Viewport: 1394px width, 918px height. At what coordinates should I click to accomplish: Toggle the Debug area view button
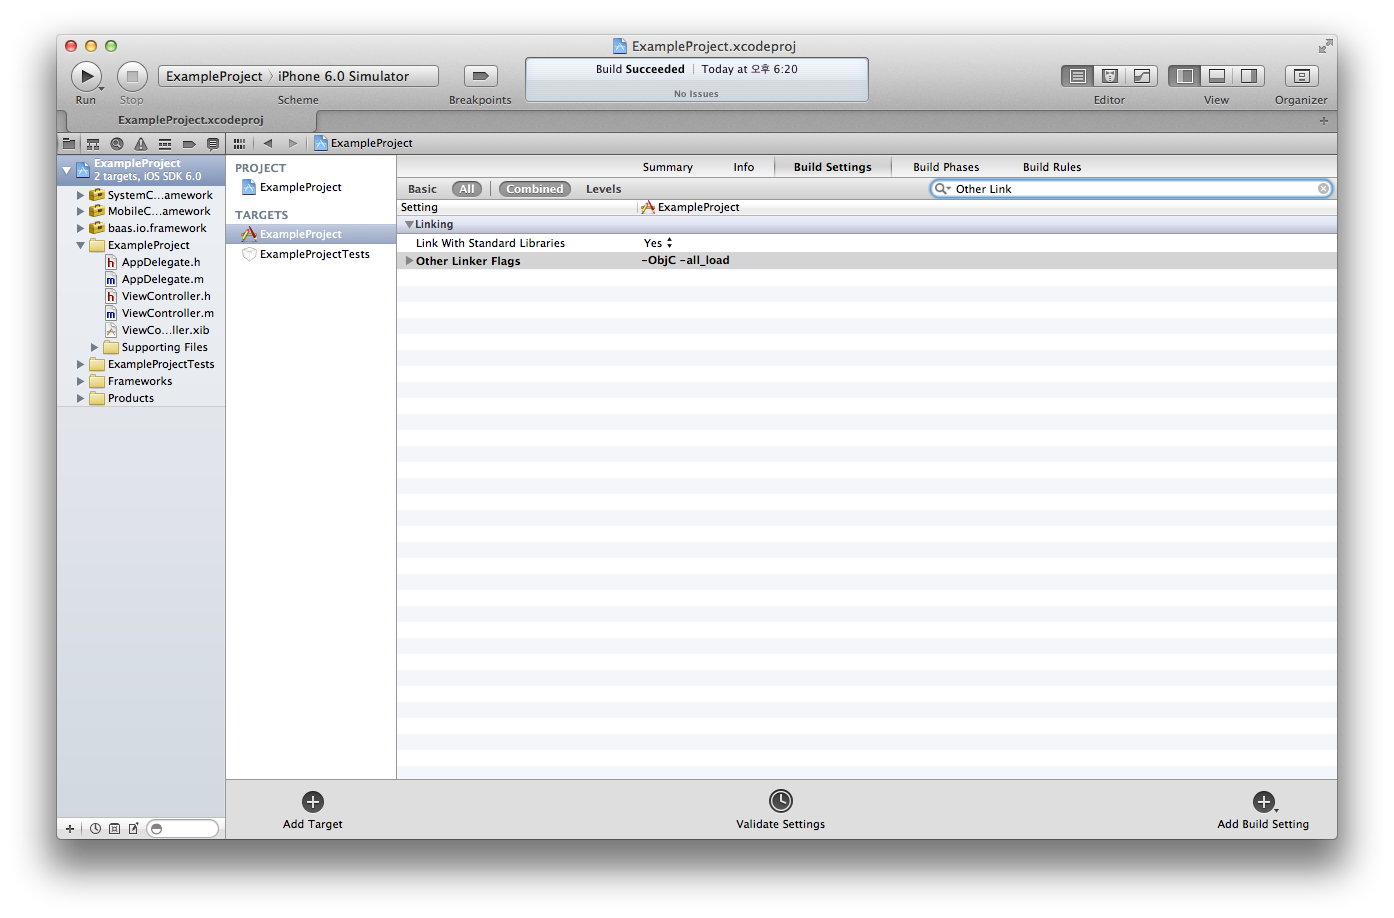[1217, 76]
